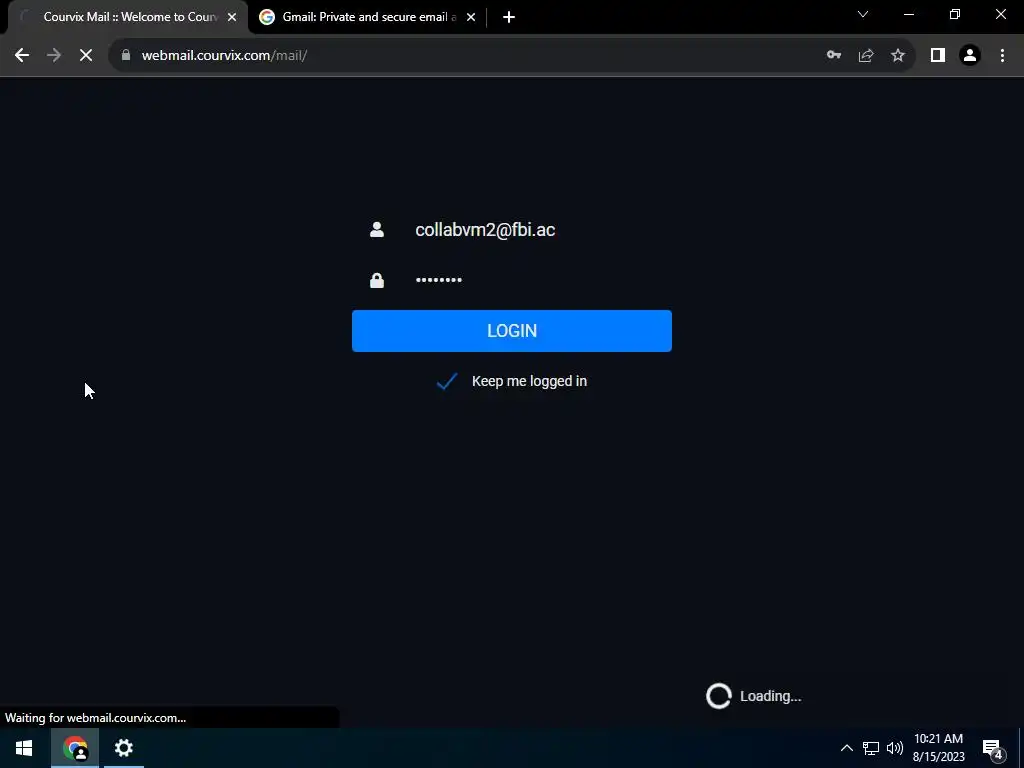Screen dimensions: 1024x768
Task: Click the LOGIN button
Action: [511, 331]
